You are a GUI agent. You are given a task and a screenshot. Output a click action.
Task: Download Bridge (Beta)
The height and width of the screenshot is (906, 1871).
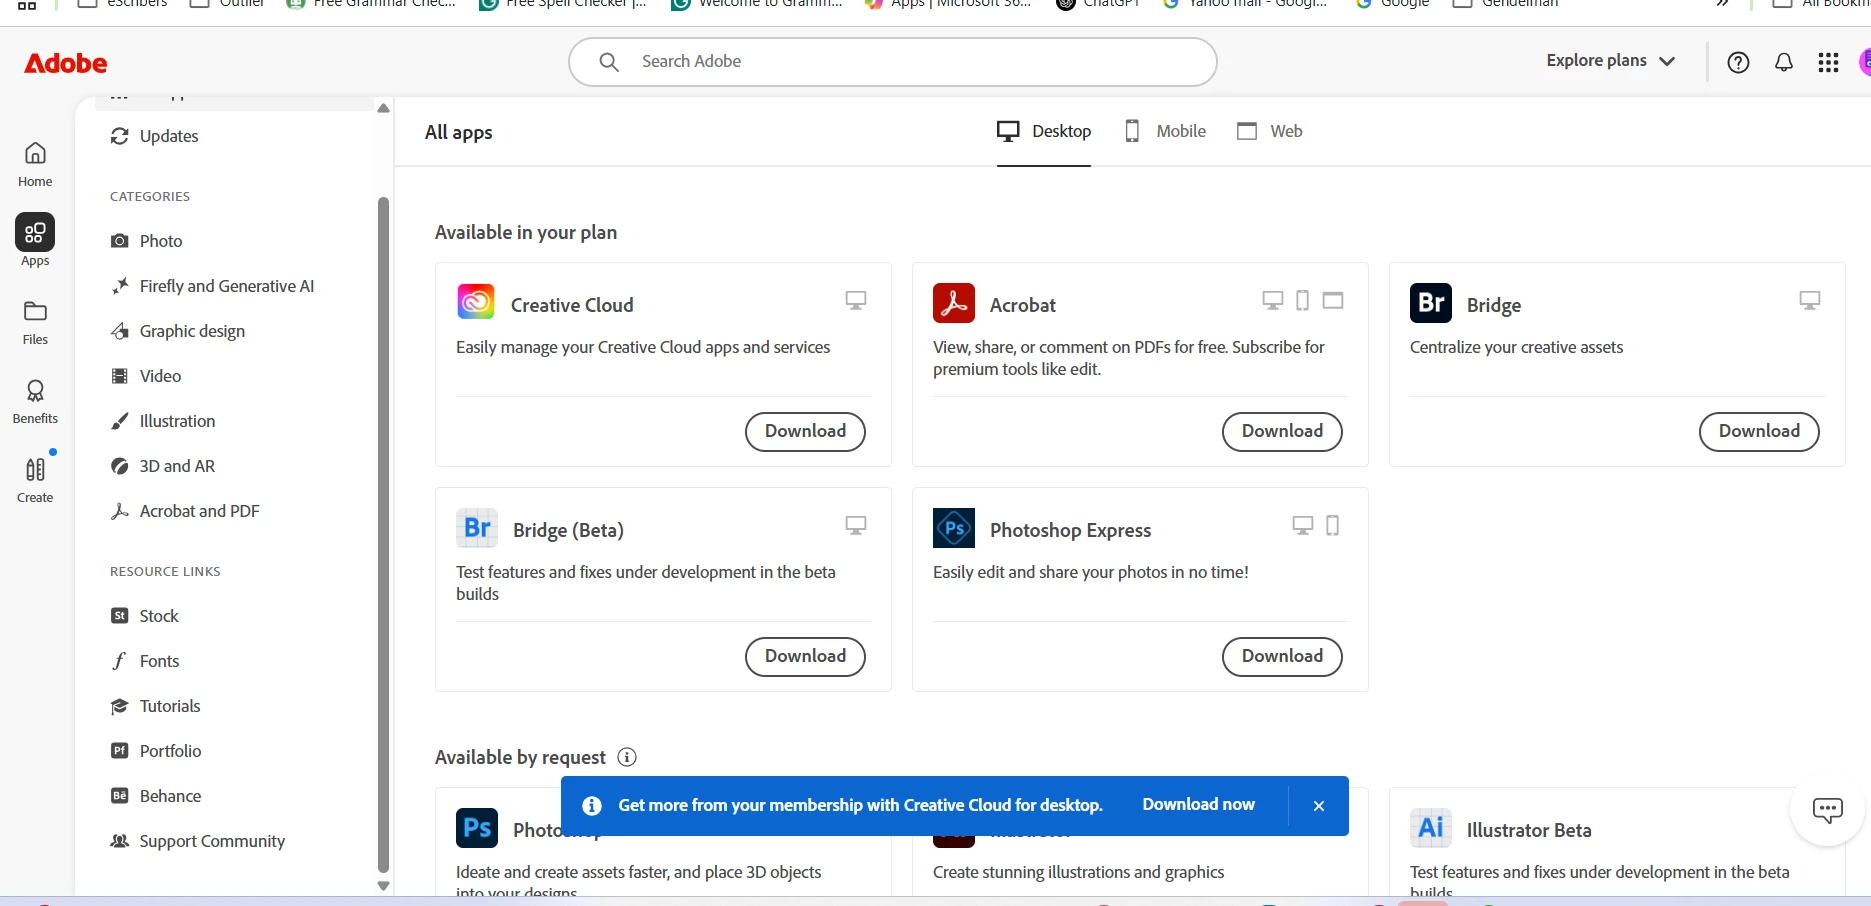pos(805,656)
